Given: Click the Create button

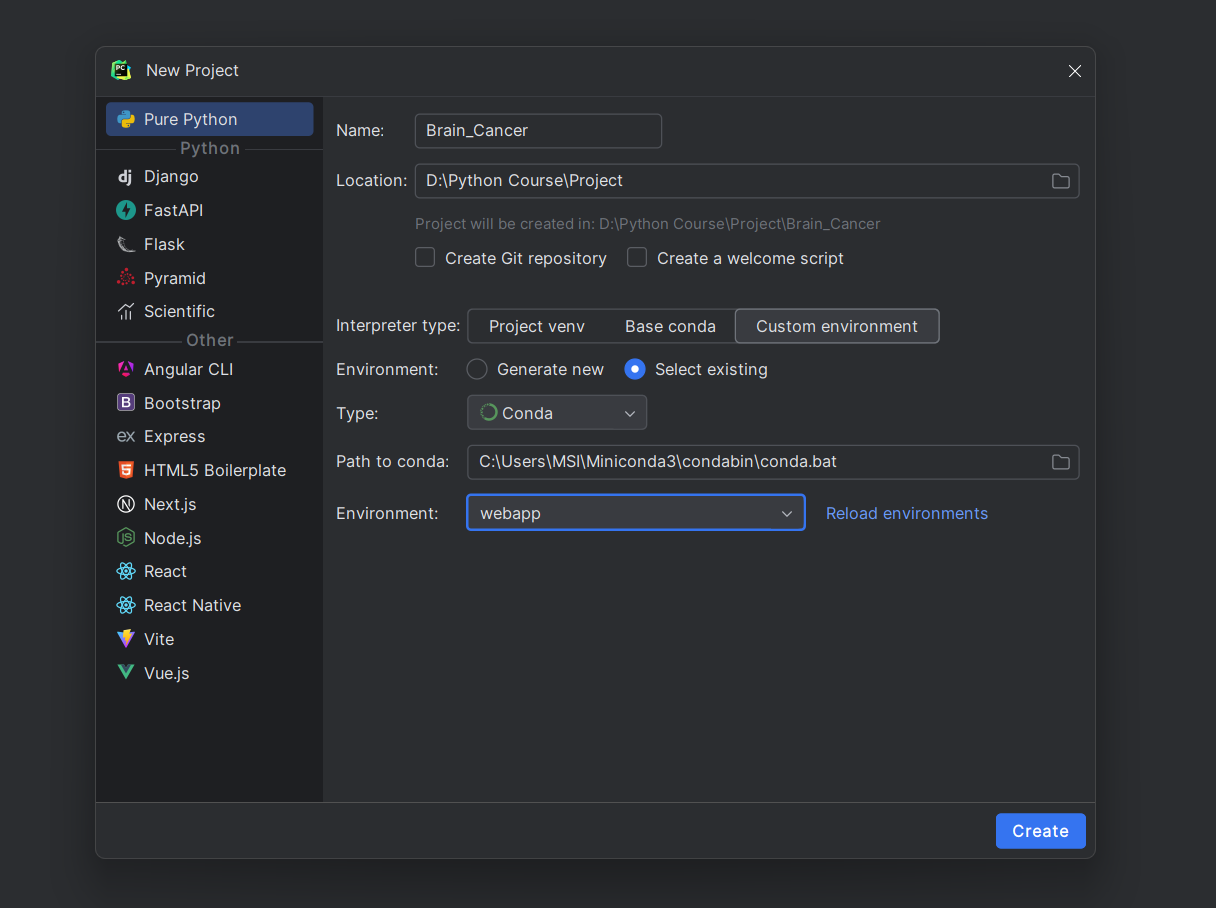Looking at the screenshot, I should [x=1040, y=831].
